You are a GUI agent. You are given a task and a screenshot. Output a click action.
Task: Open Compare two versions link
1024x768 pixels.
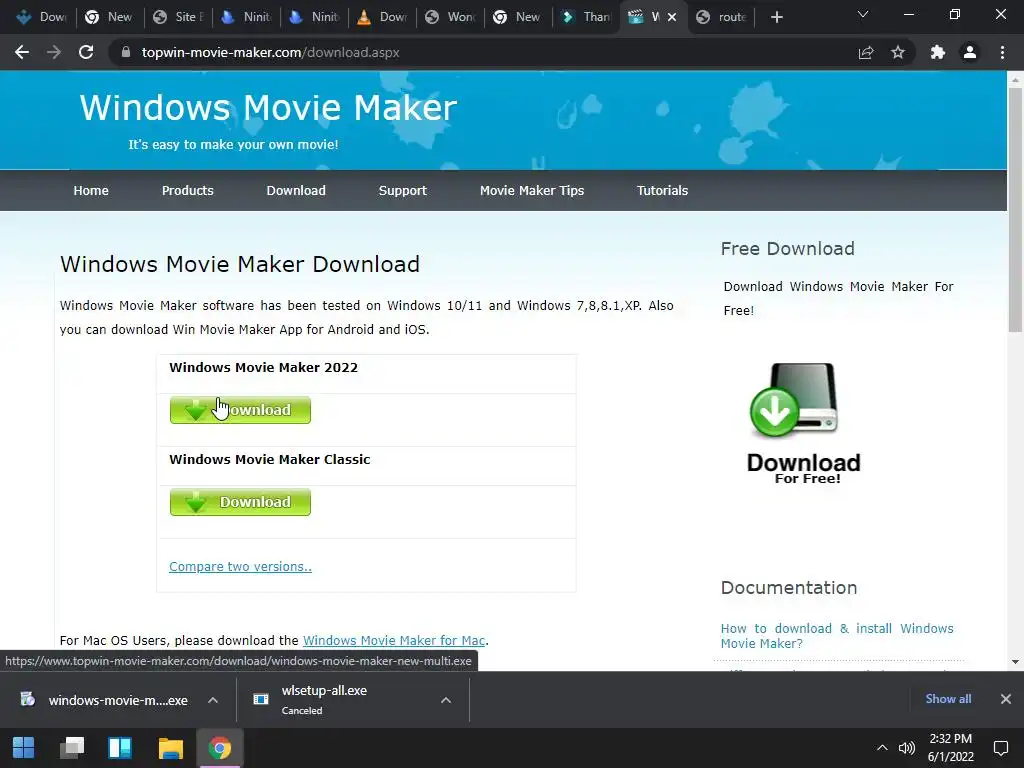pos(240,567)
